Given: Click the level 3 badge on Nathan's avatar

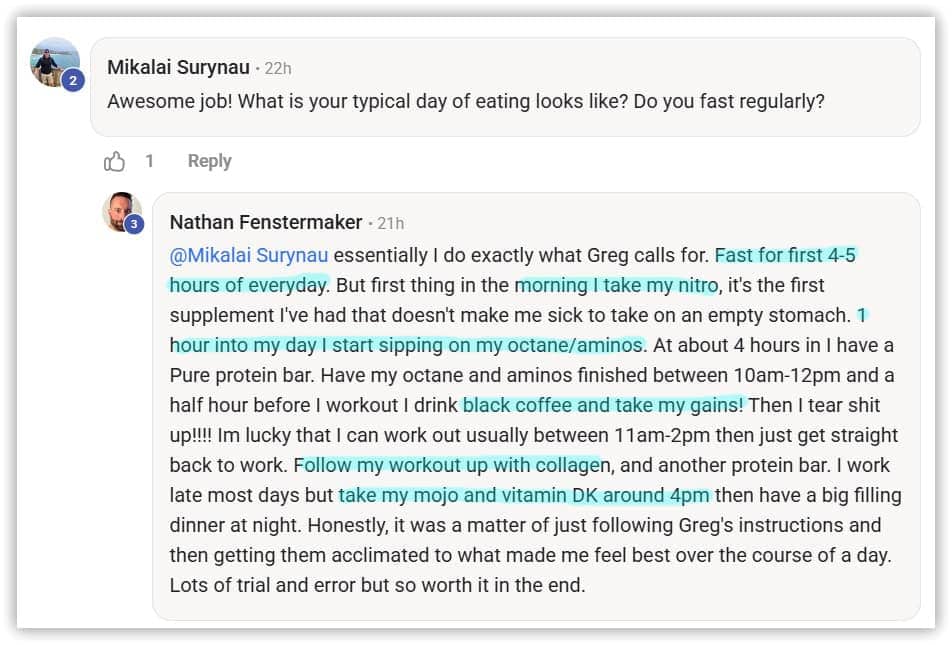Looking at the screenshot, I should coord(134,225).
